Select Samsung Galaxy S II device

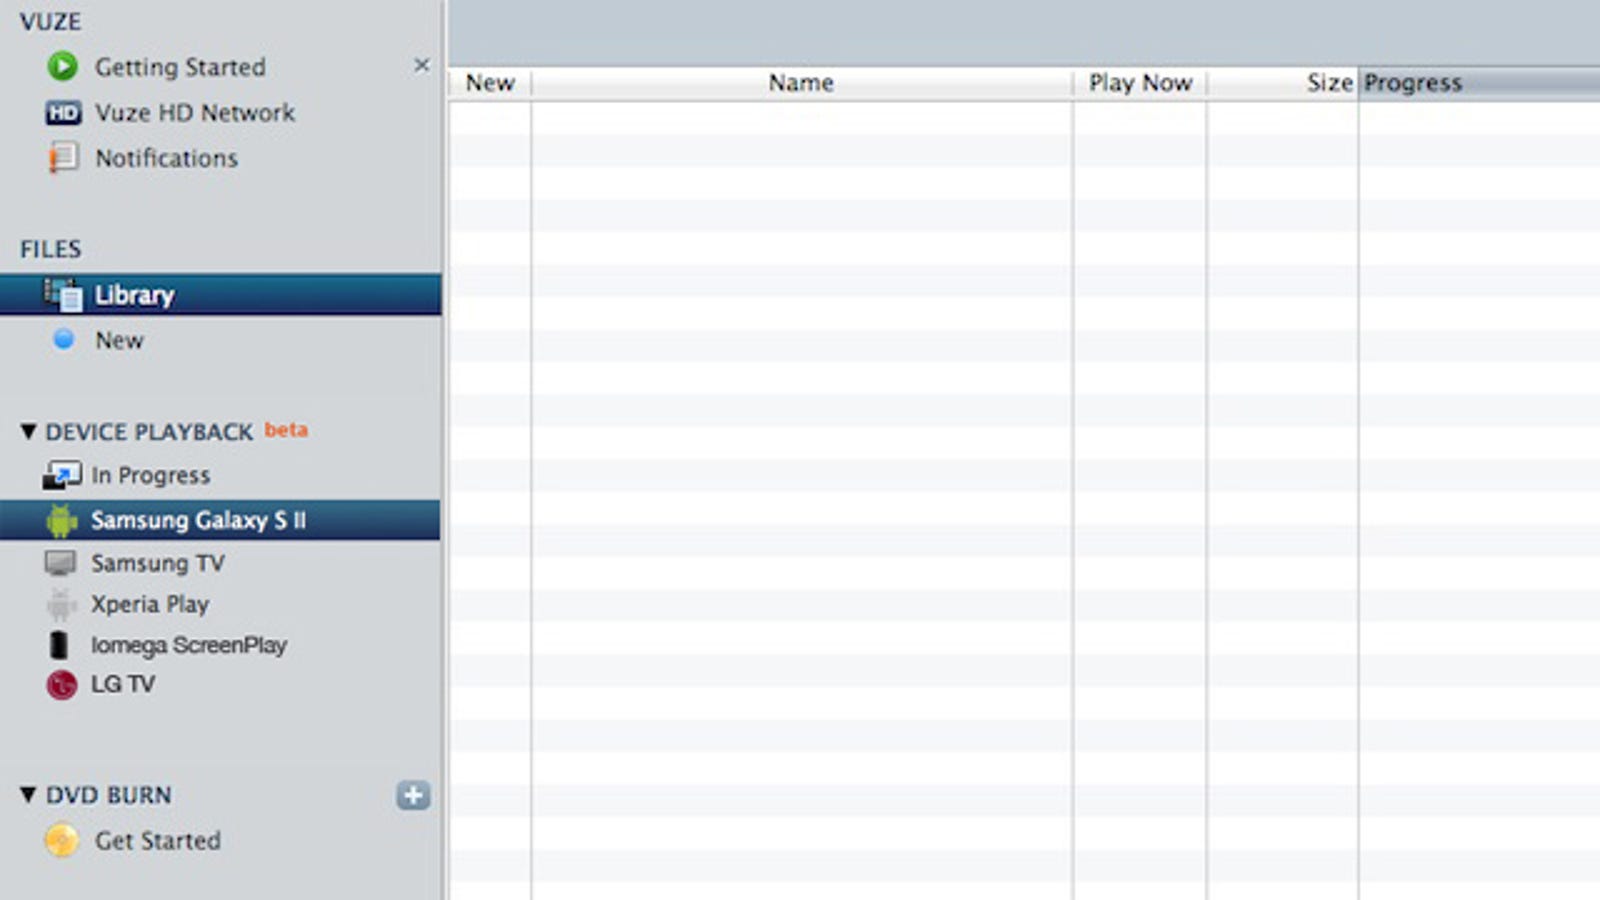click(x=220, y=520)
